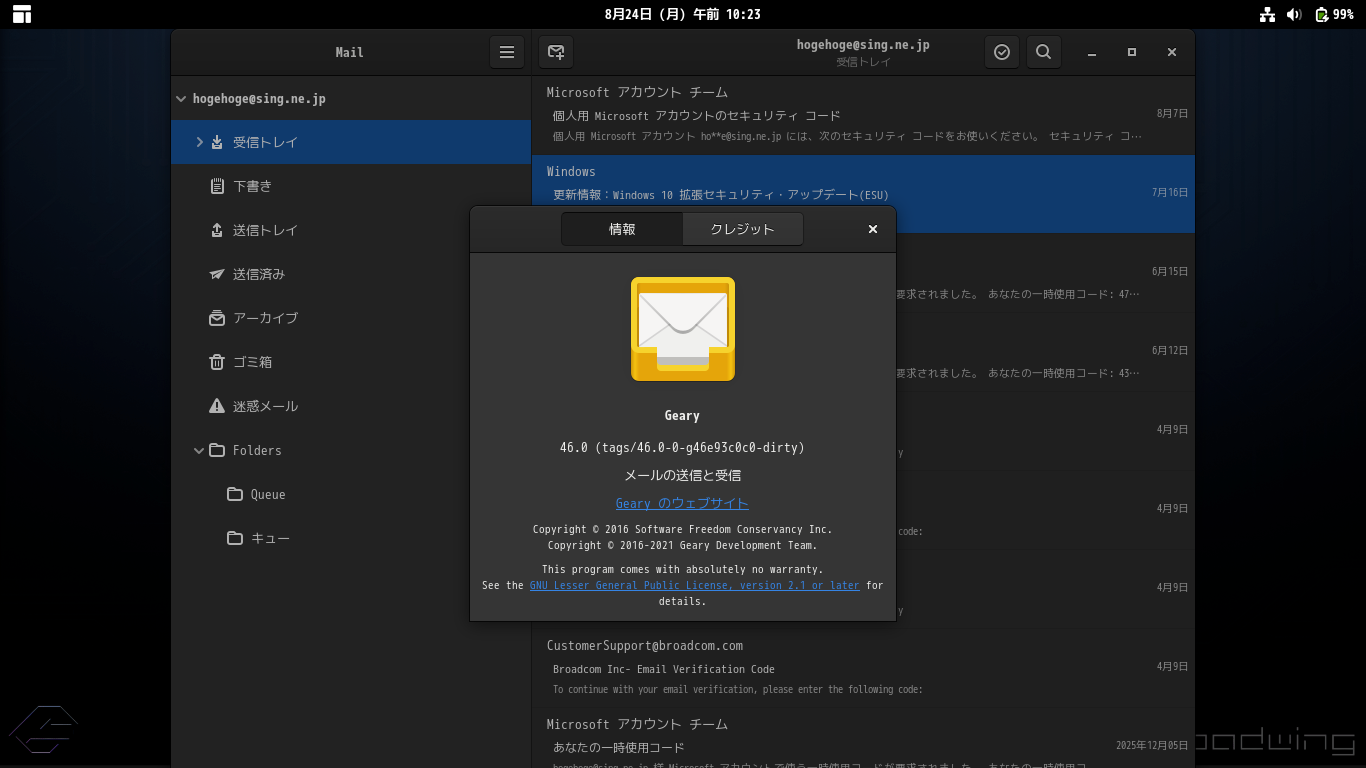Click the 6月12日 conversation date
The image size is (1366, 768).
coord(1169,350)
